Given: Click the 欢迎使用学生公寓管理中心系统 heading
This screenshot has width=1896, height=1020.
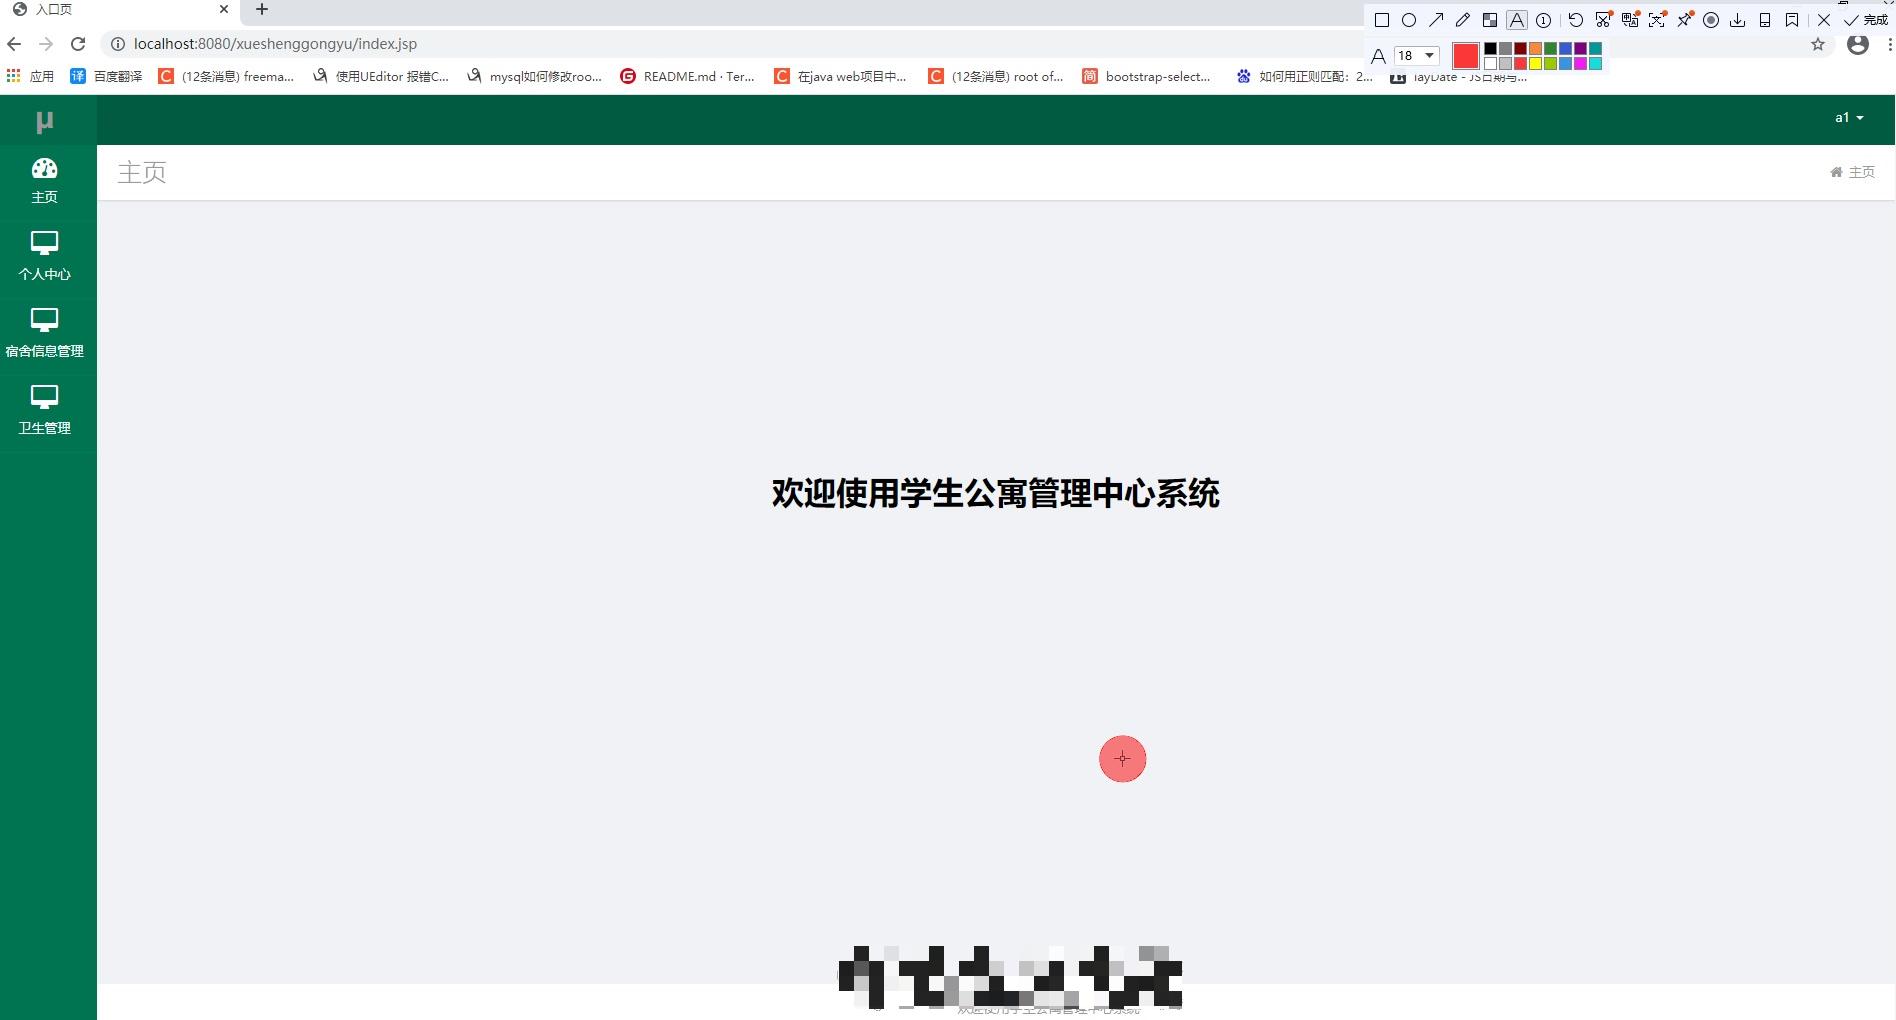Looking at the screenshot, I should (995, 493).
